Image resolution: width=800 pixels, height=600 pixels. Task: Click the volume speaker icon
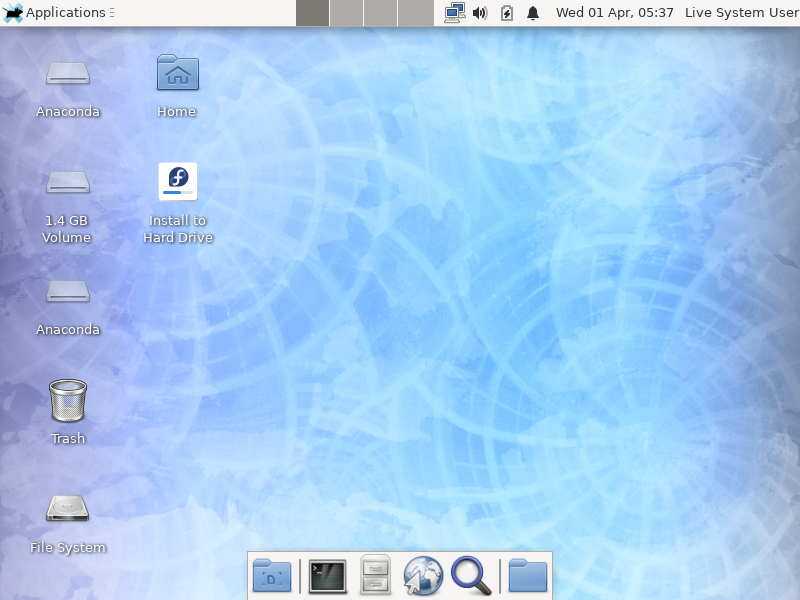pyautogui.click(x=480, y=13)
